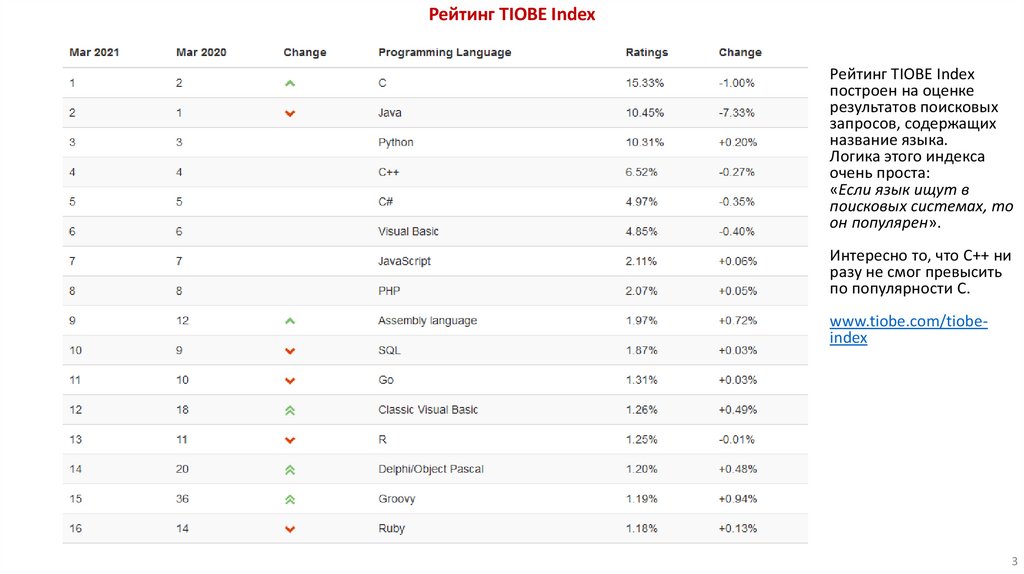
Task: Click the double up arrow beside Groovy
Action: coord(290,499)
